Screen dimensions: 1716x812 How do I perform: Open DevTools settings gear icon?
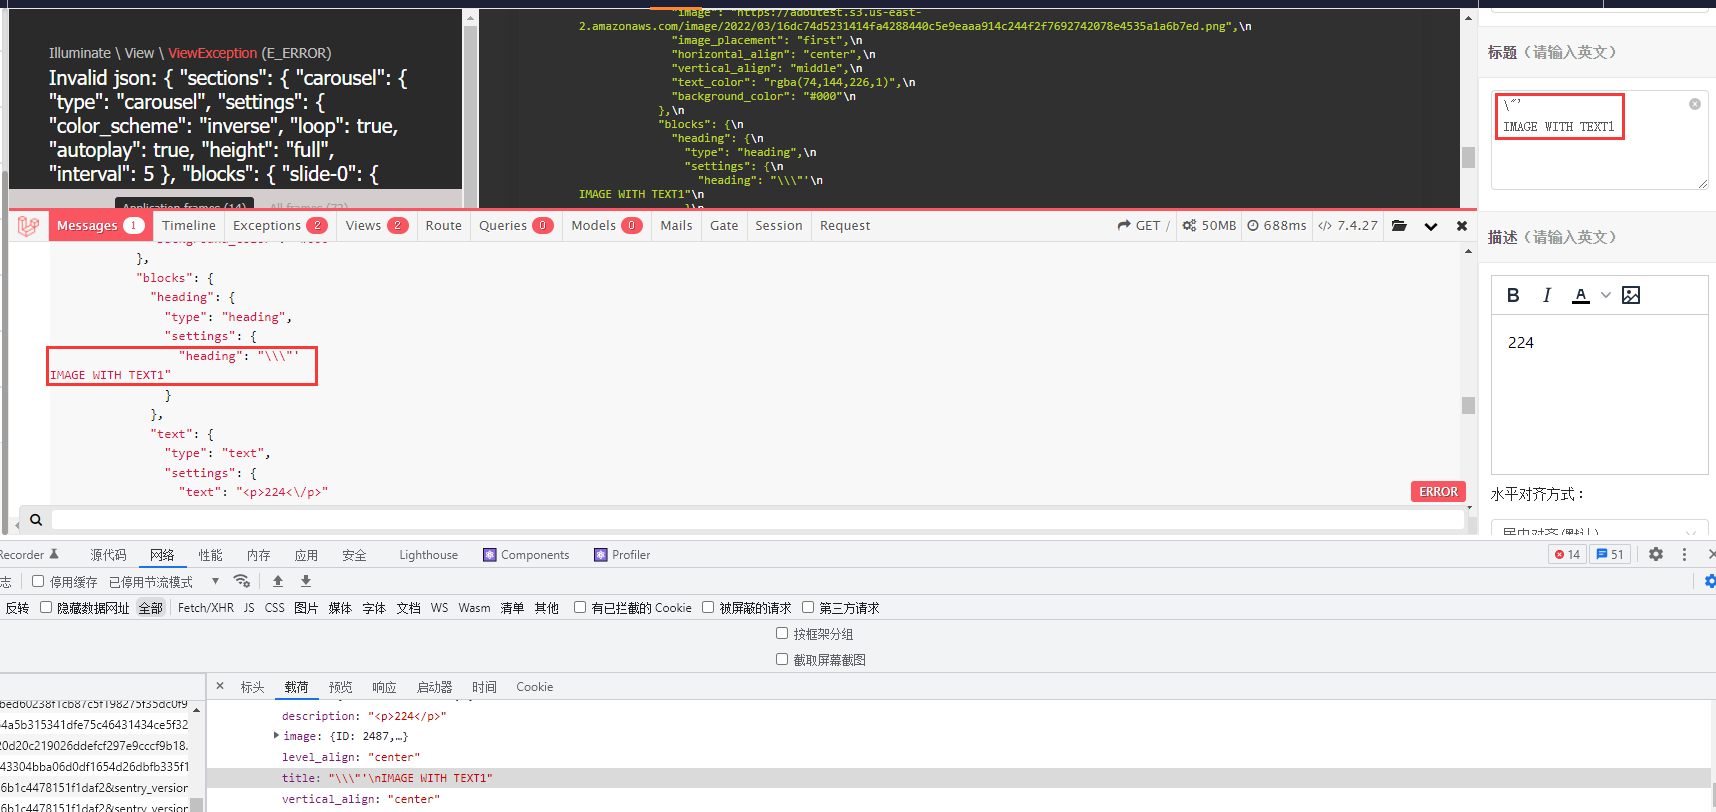pos(1656,554)
